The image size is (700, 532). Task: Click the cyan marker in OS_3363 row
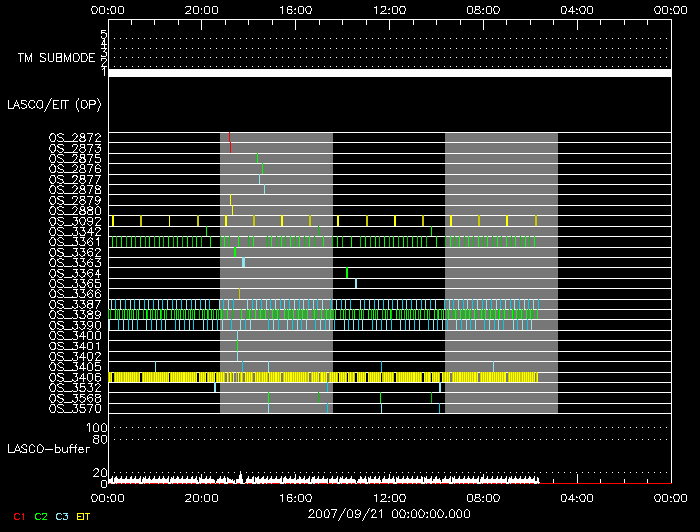pos(243,262)
